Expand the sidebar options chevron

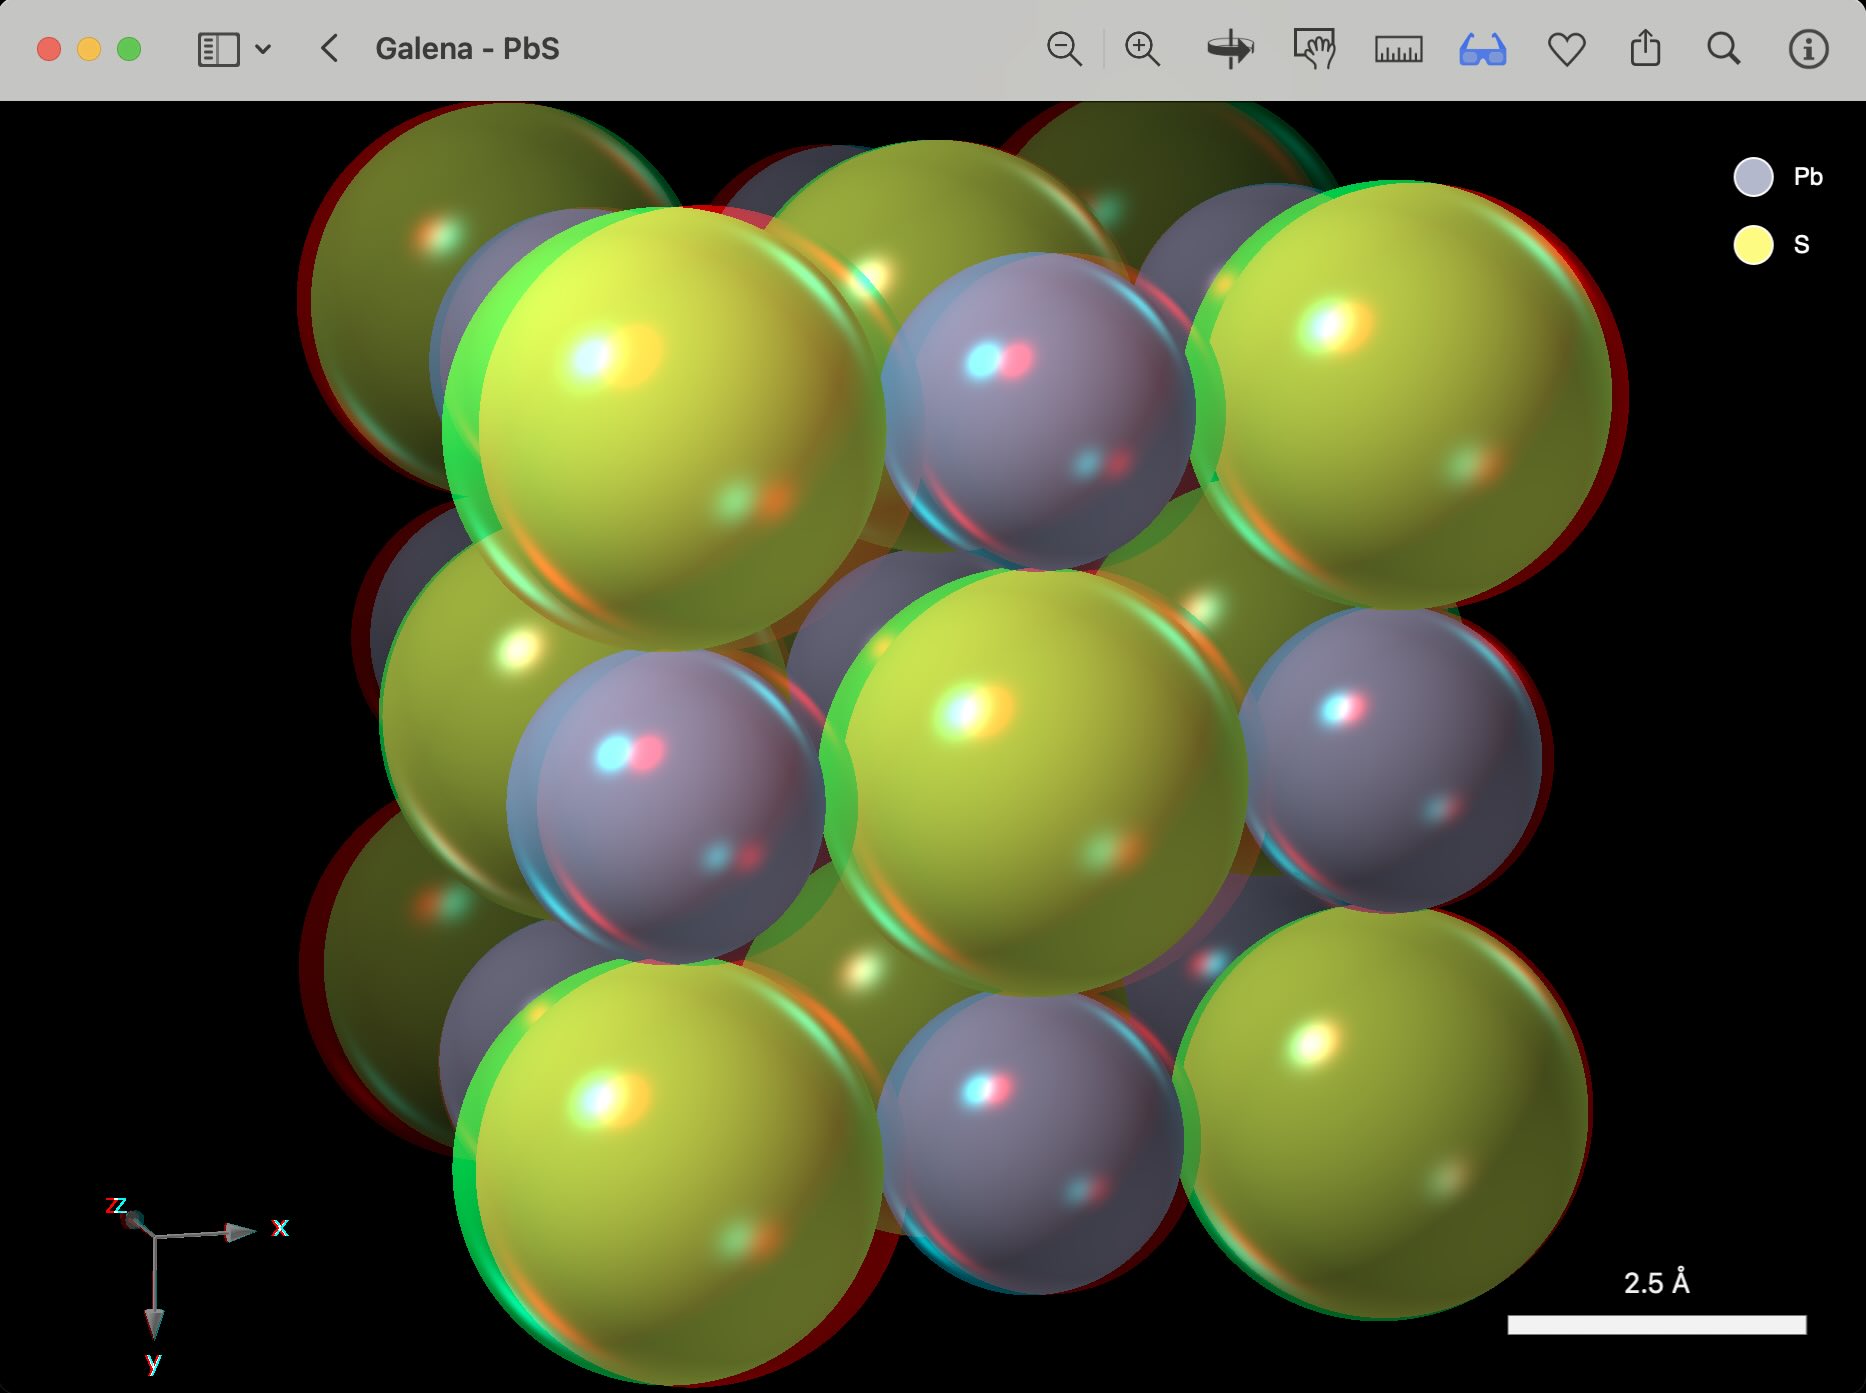pos(263,49)
